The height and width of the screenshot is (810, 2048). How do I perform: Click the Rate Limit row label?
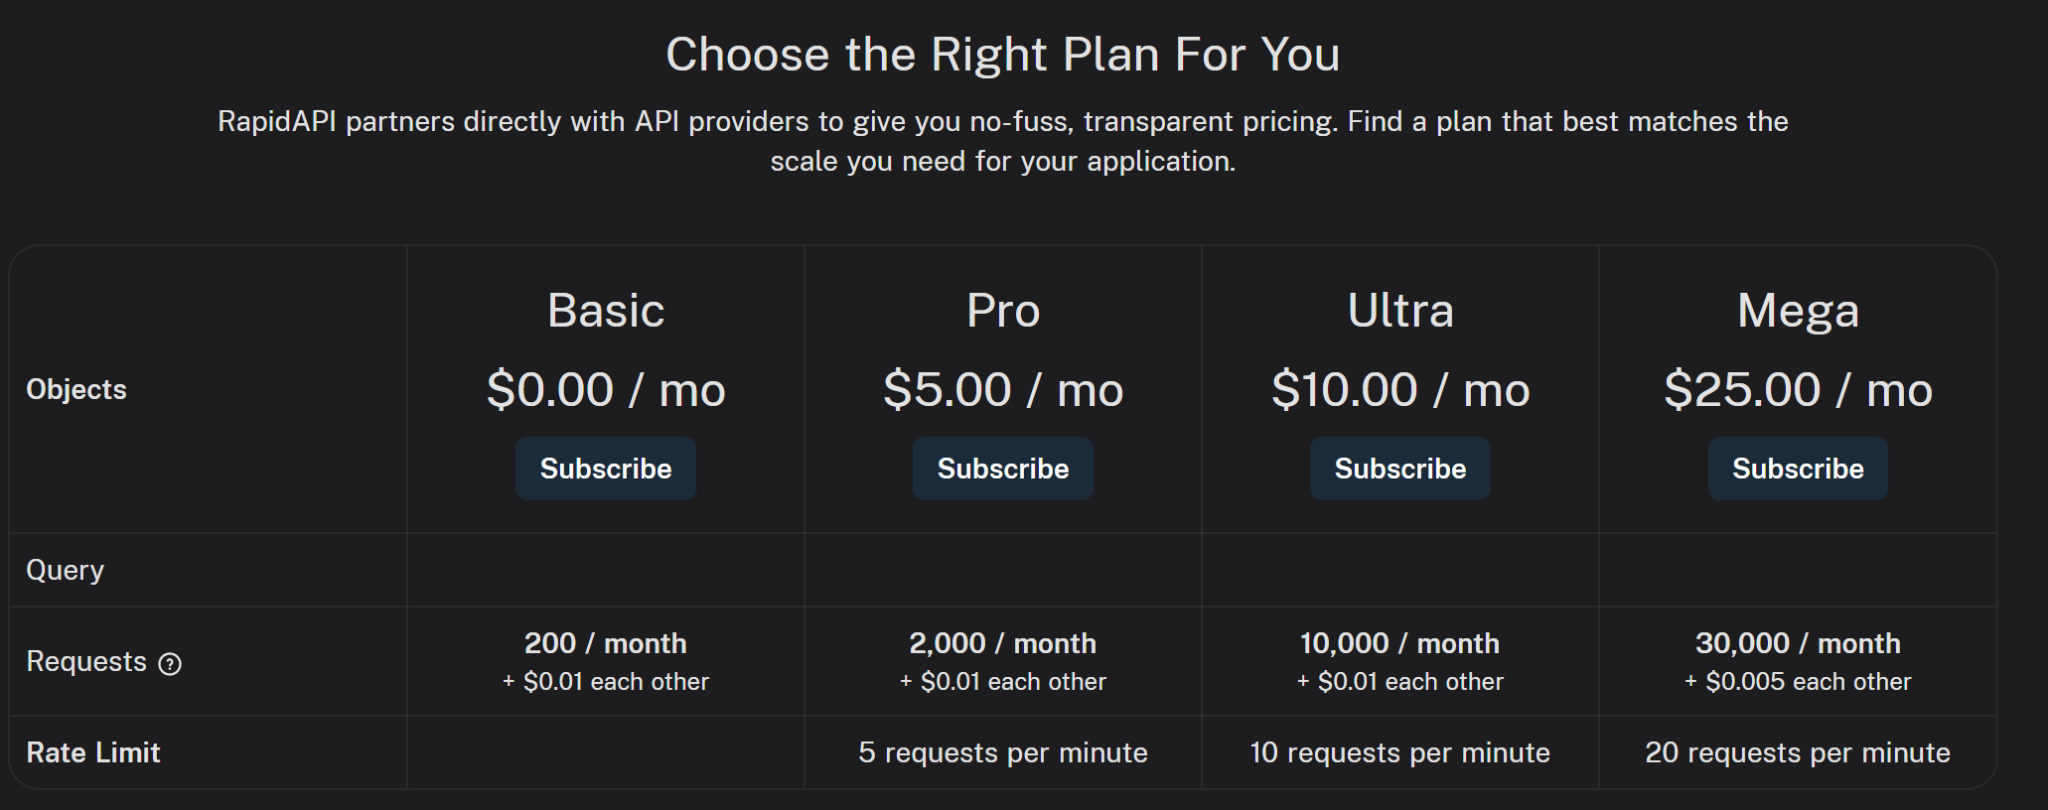click(x=93, y=752)
